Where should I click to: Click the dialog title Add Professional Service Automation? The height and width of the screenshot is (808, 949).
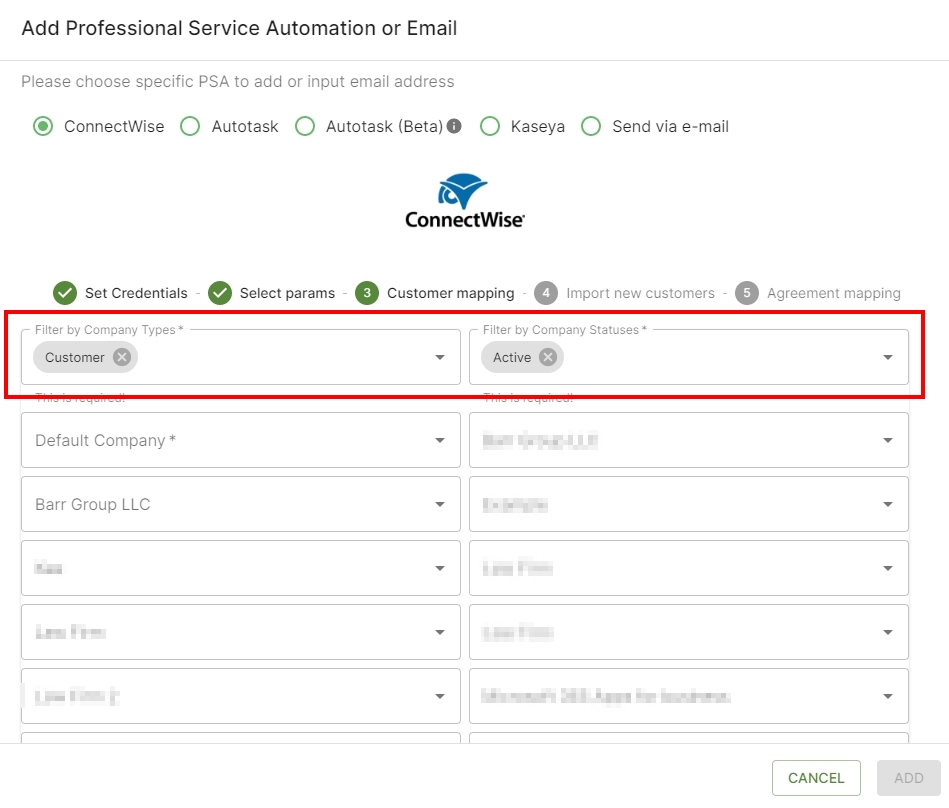point(239,28)
